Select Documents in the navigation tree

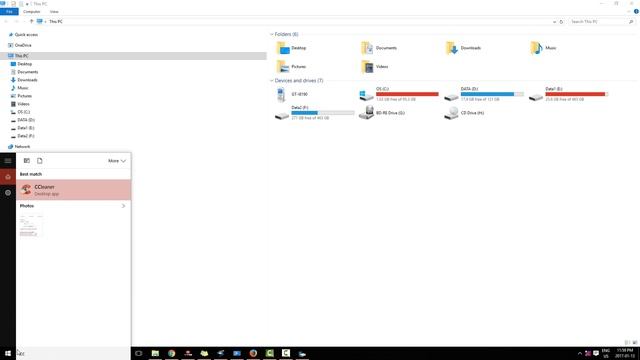coord(27,72)
